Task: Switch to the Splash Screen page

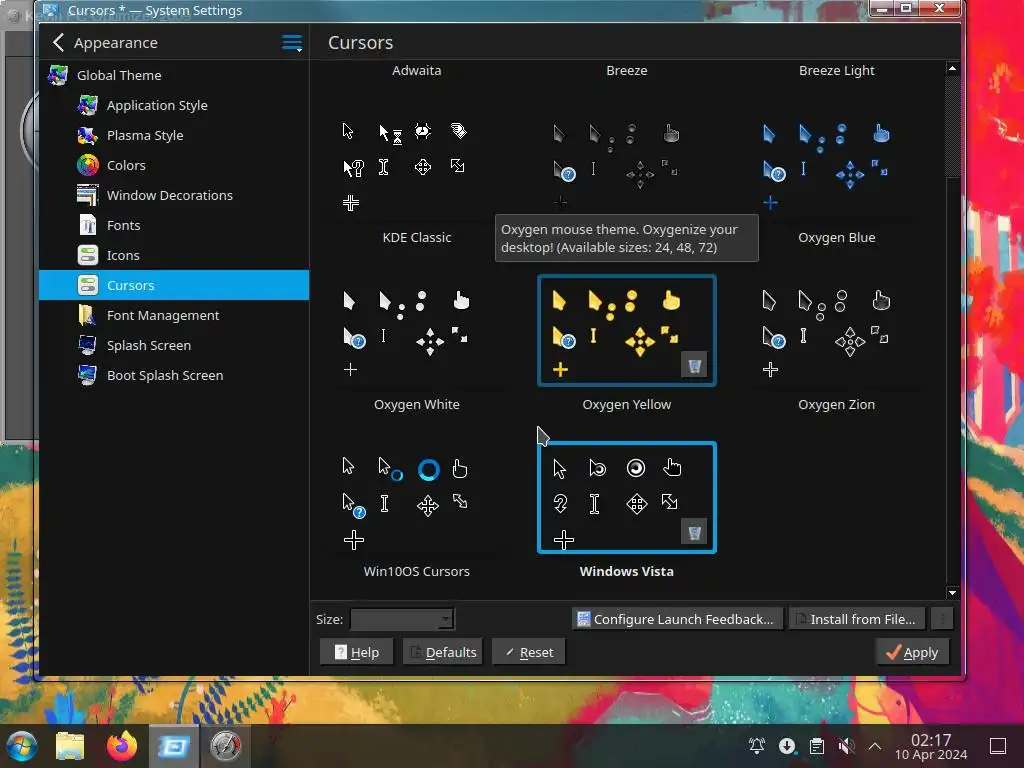Action: coord(174,345)
